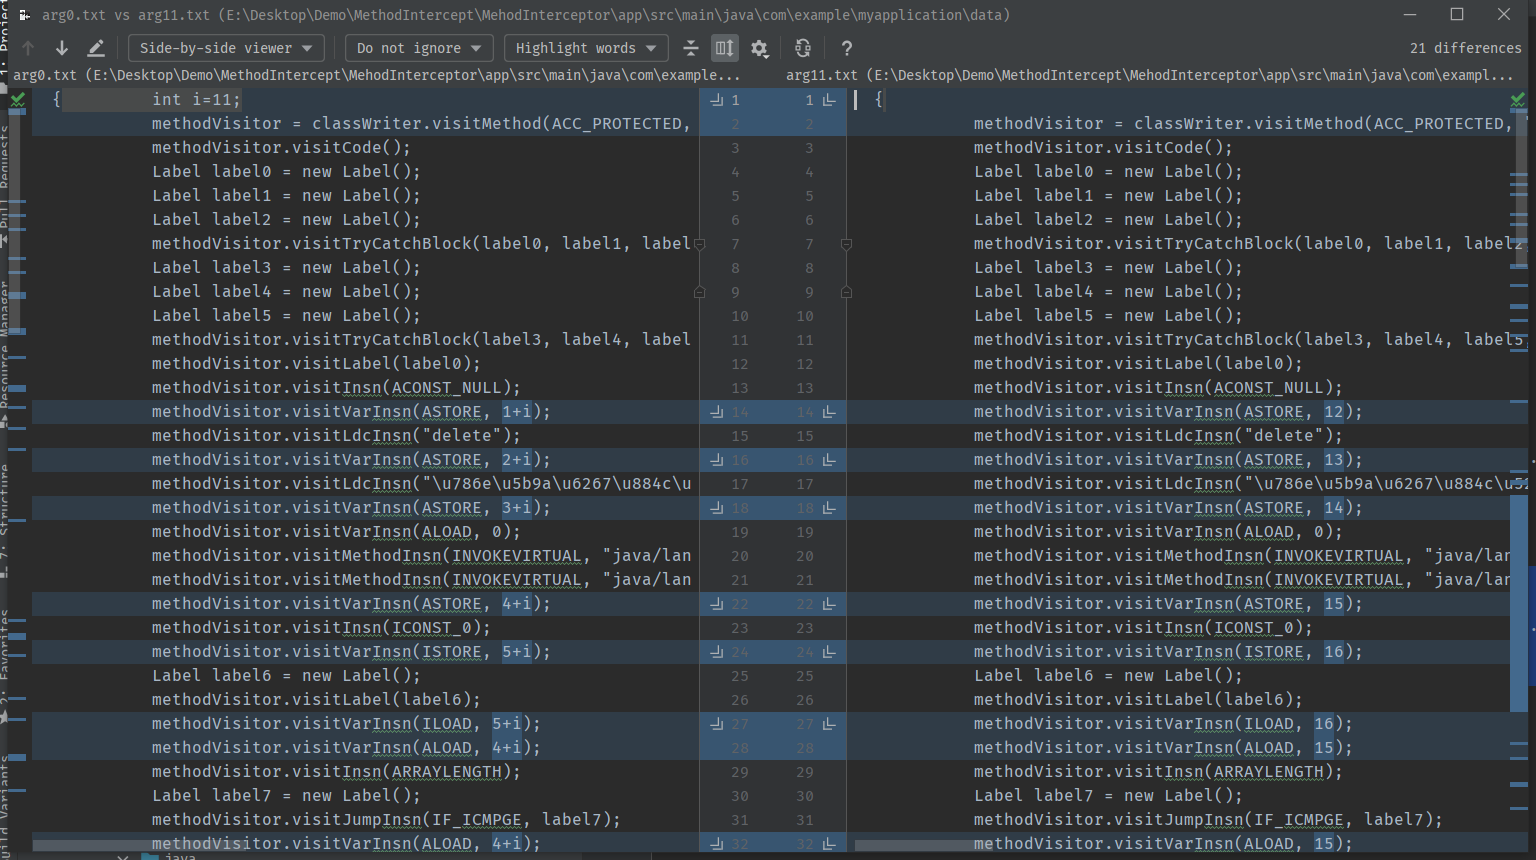Click 'Label label7 = new Label()' in right pane
The width and height of the screenshot is (1536, 860).
1108,796
